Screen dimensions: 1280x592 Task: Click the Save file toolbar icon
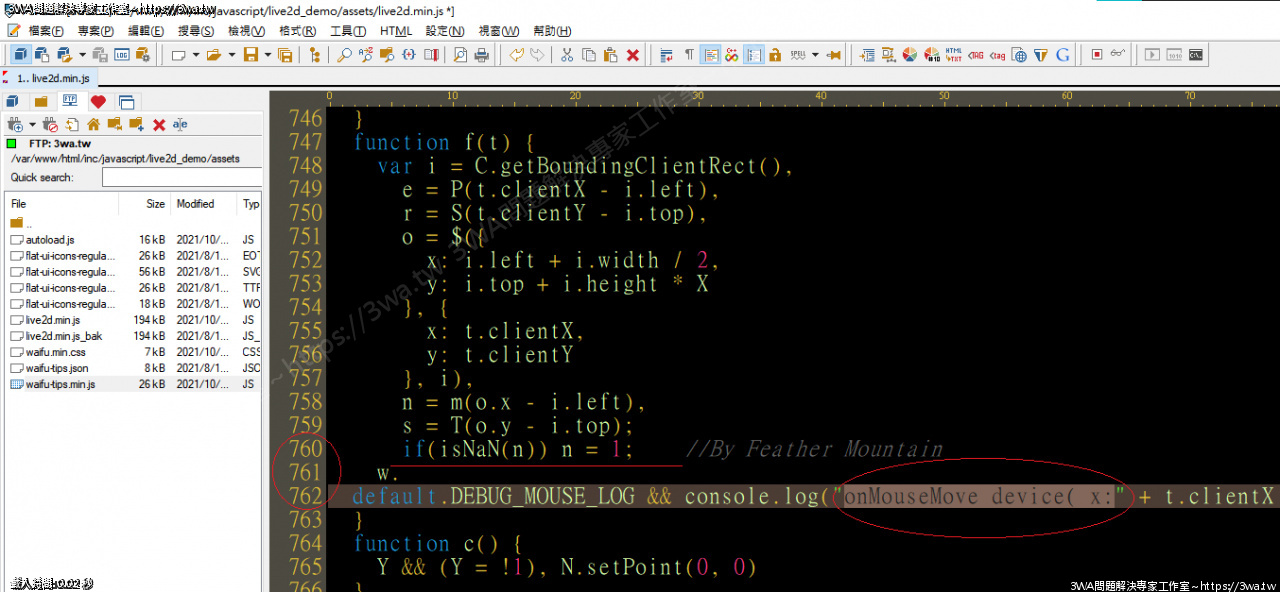(251, 55)
